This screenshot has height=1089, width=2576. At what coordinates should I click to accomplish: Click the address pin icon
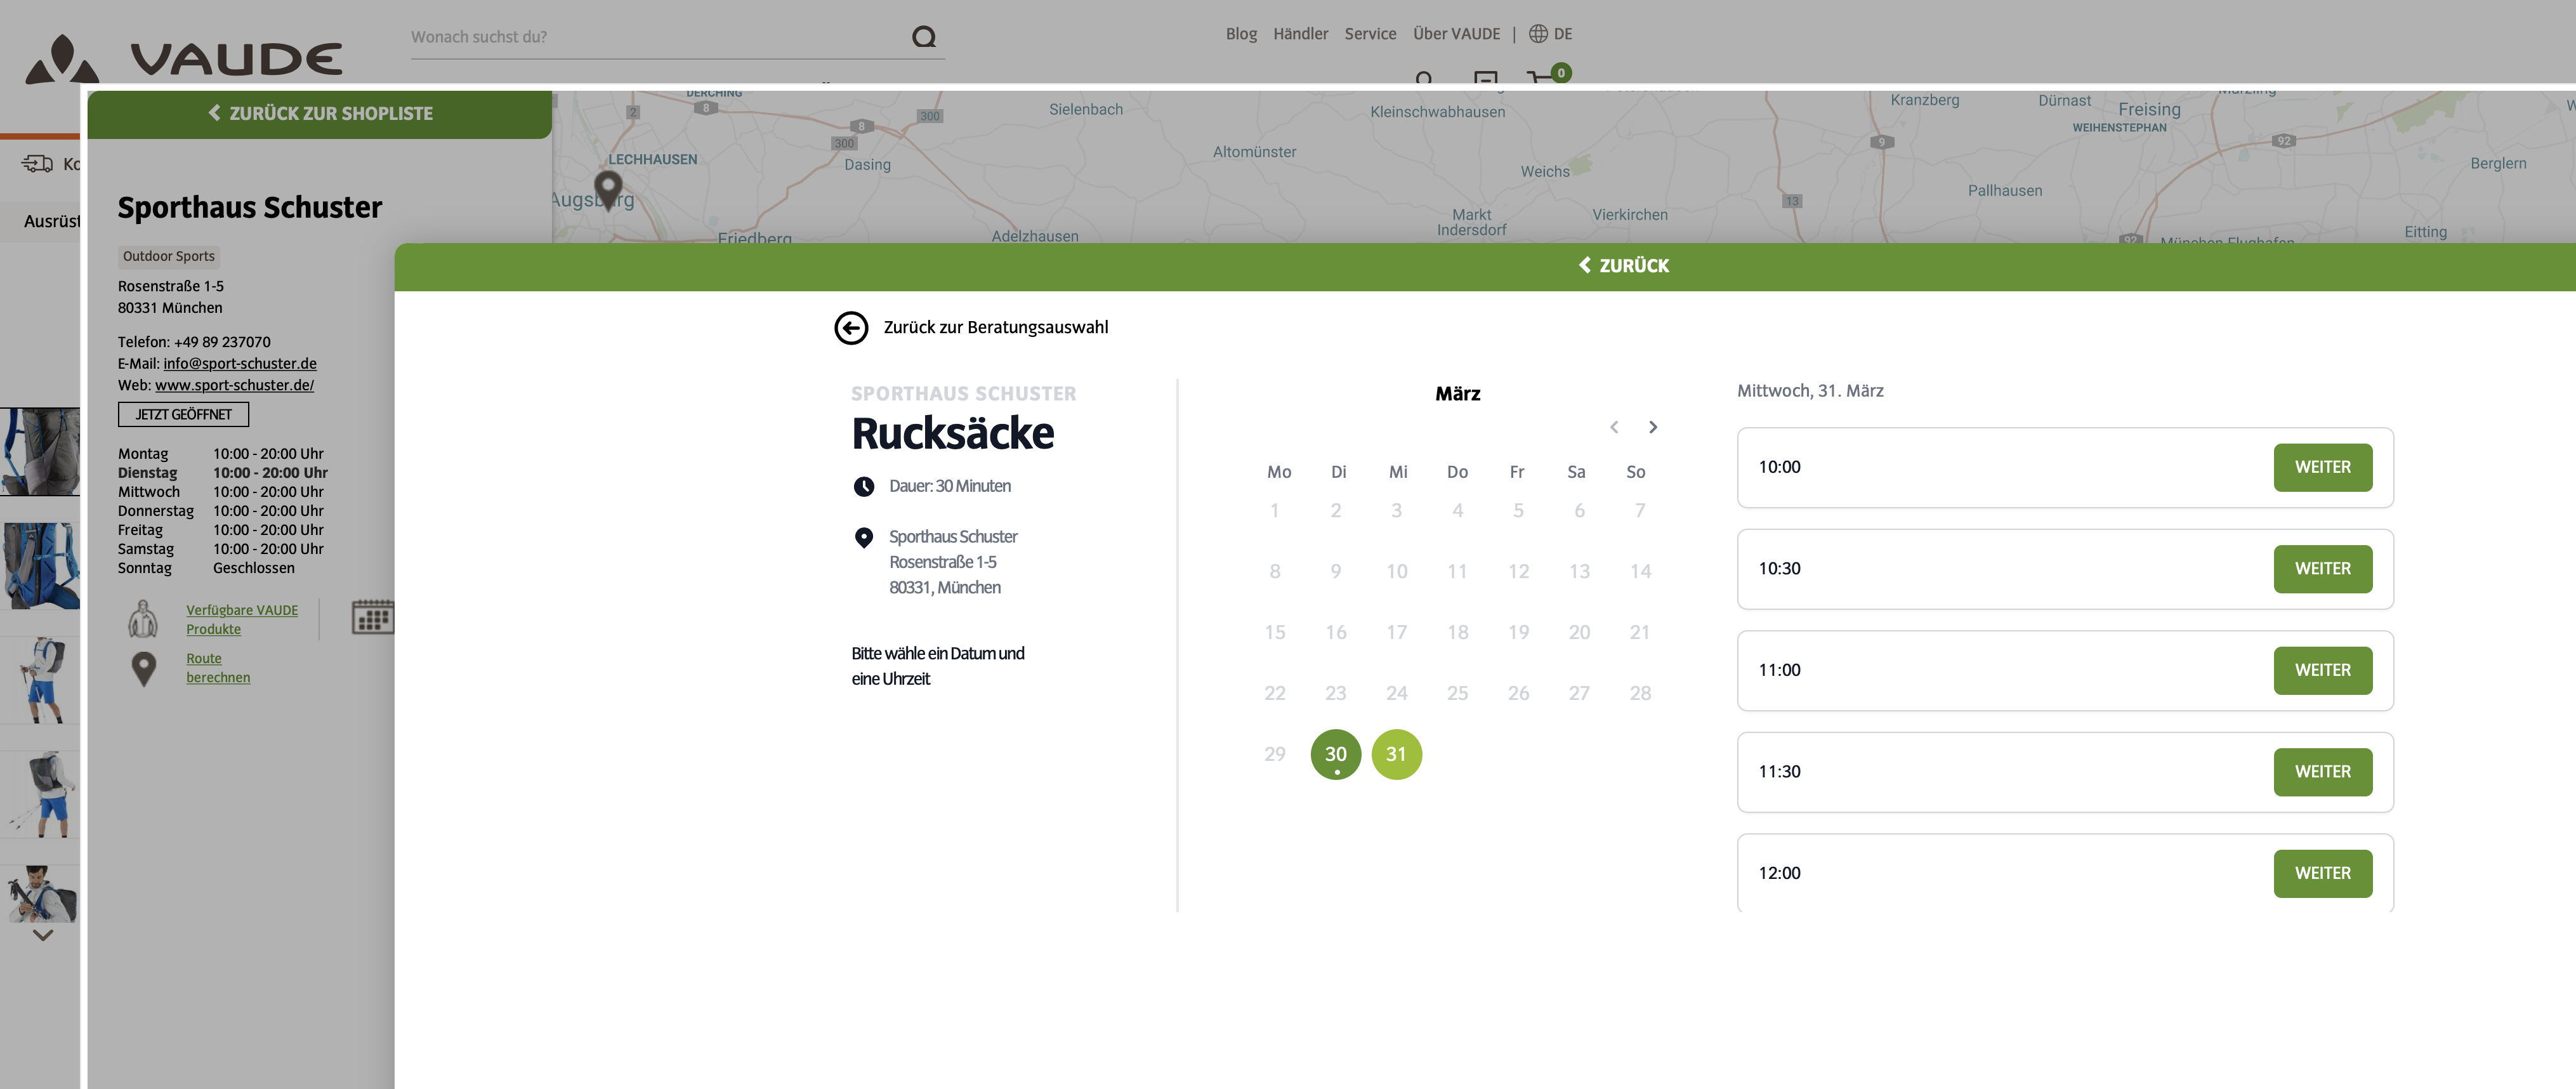864,538
